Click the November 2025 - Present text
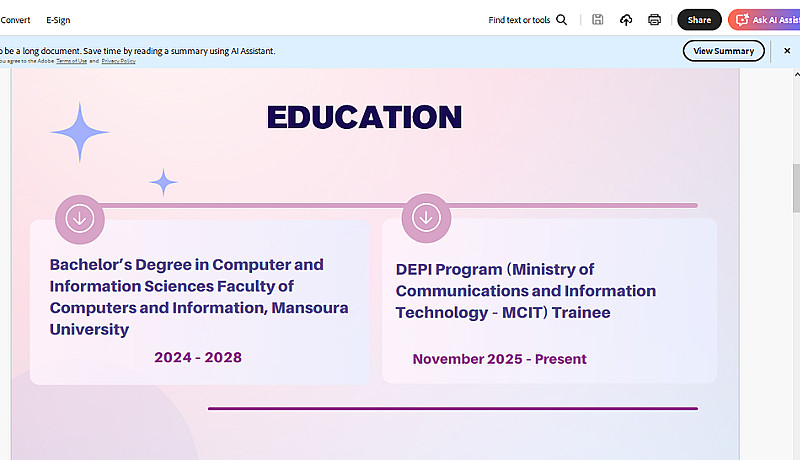 (x=499, y=359)
